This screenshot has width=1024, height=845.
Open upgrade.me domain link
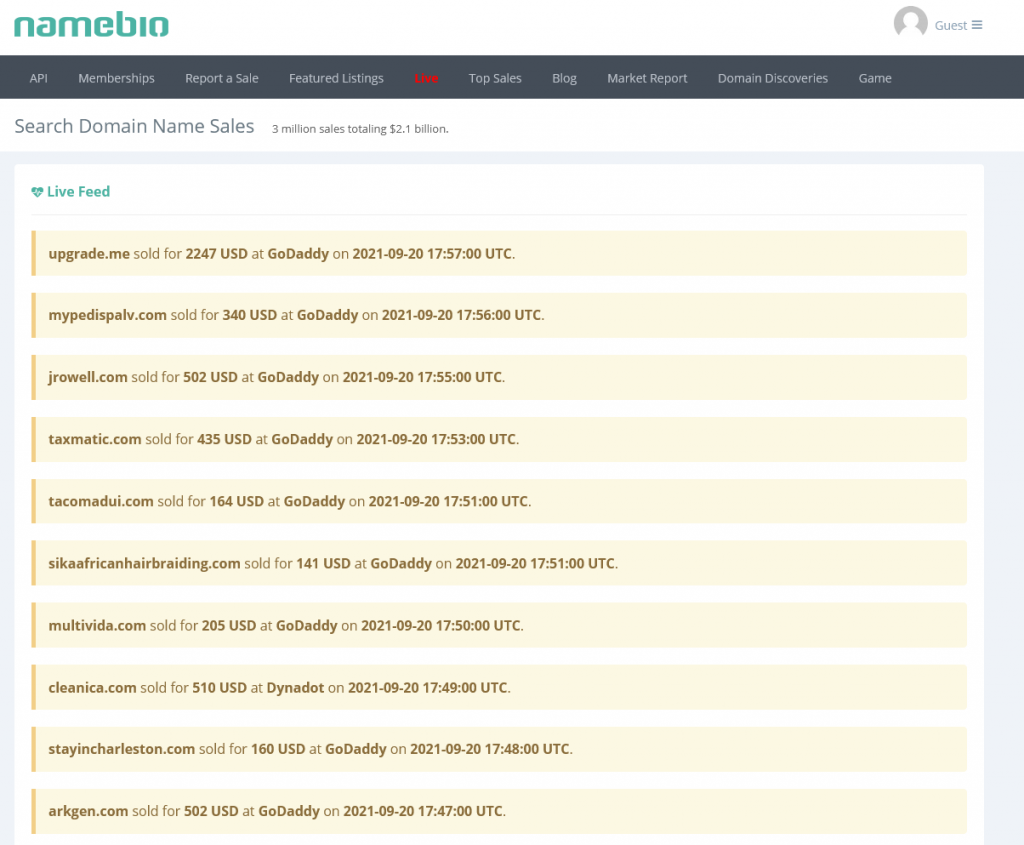tap(89, 253)
